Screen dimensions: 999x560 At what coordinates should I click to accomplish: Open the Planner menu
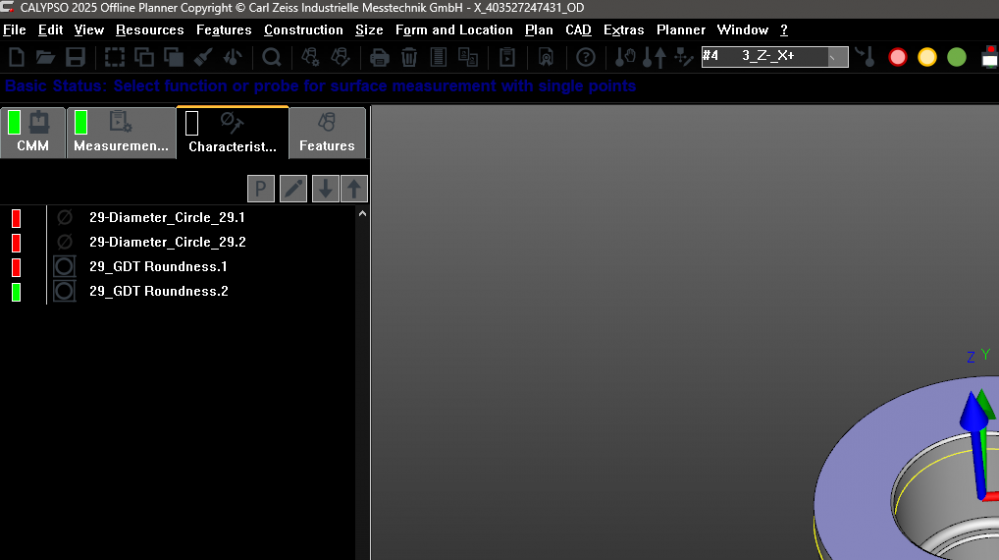[x=680, y=30]
